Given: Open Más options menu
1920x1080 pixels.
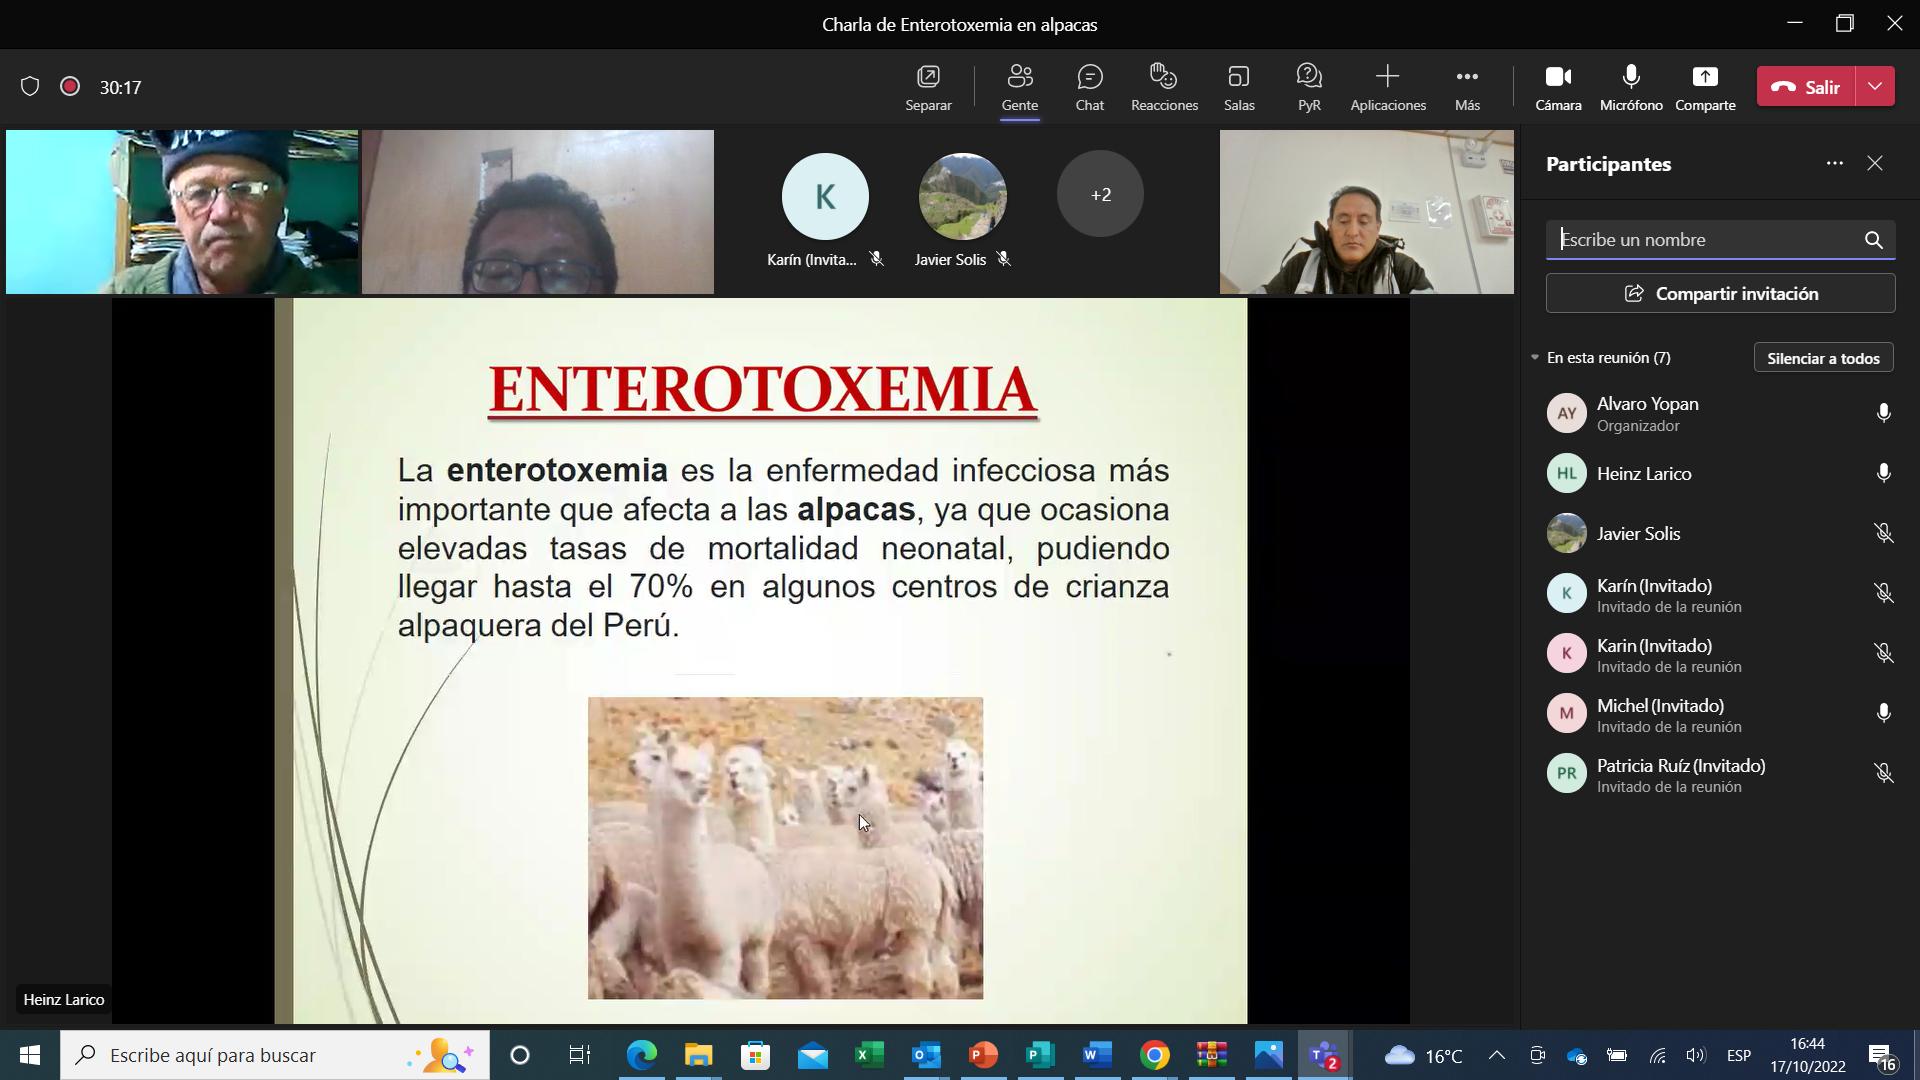Looking at the screenshot, I should [x=1466, y=87].
